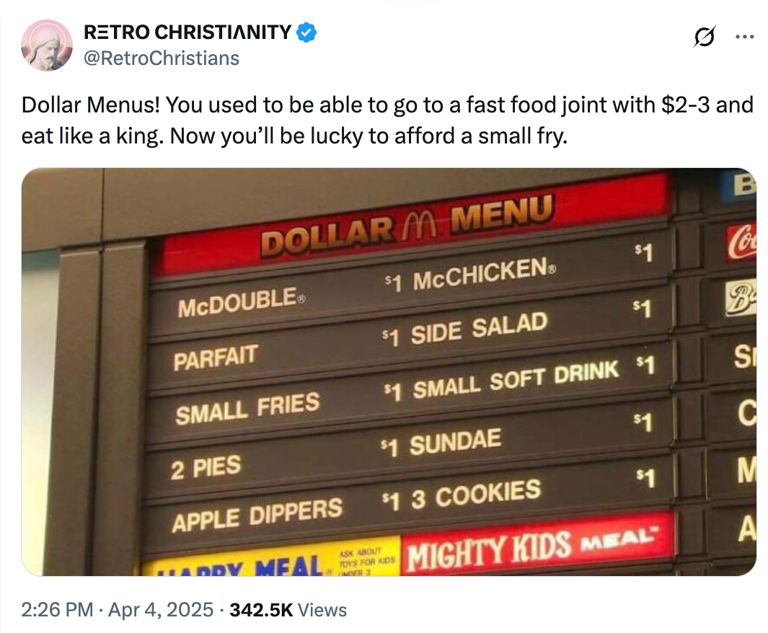Open the three-dot more options menu
The height and width of the screenshot is (633, 768).
(744, 37)
